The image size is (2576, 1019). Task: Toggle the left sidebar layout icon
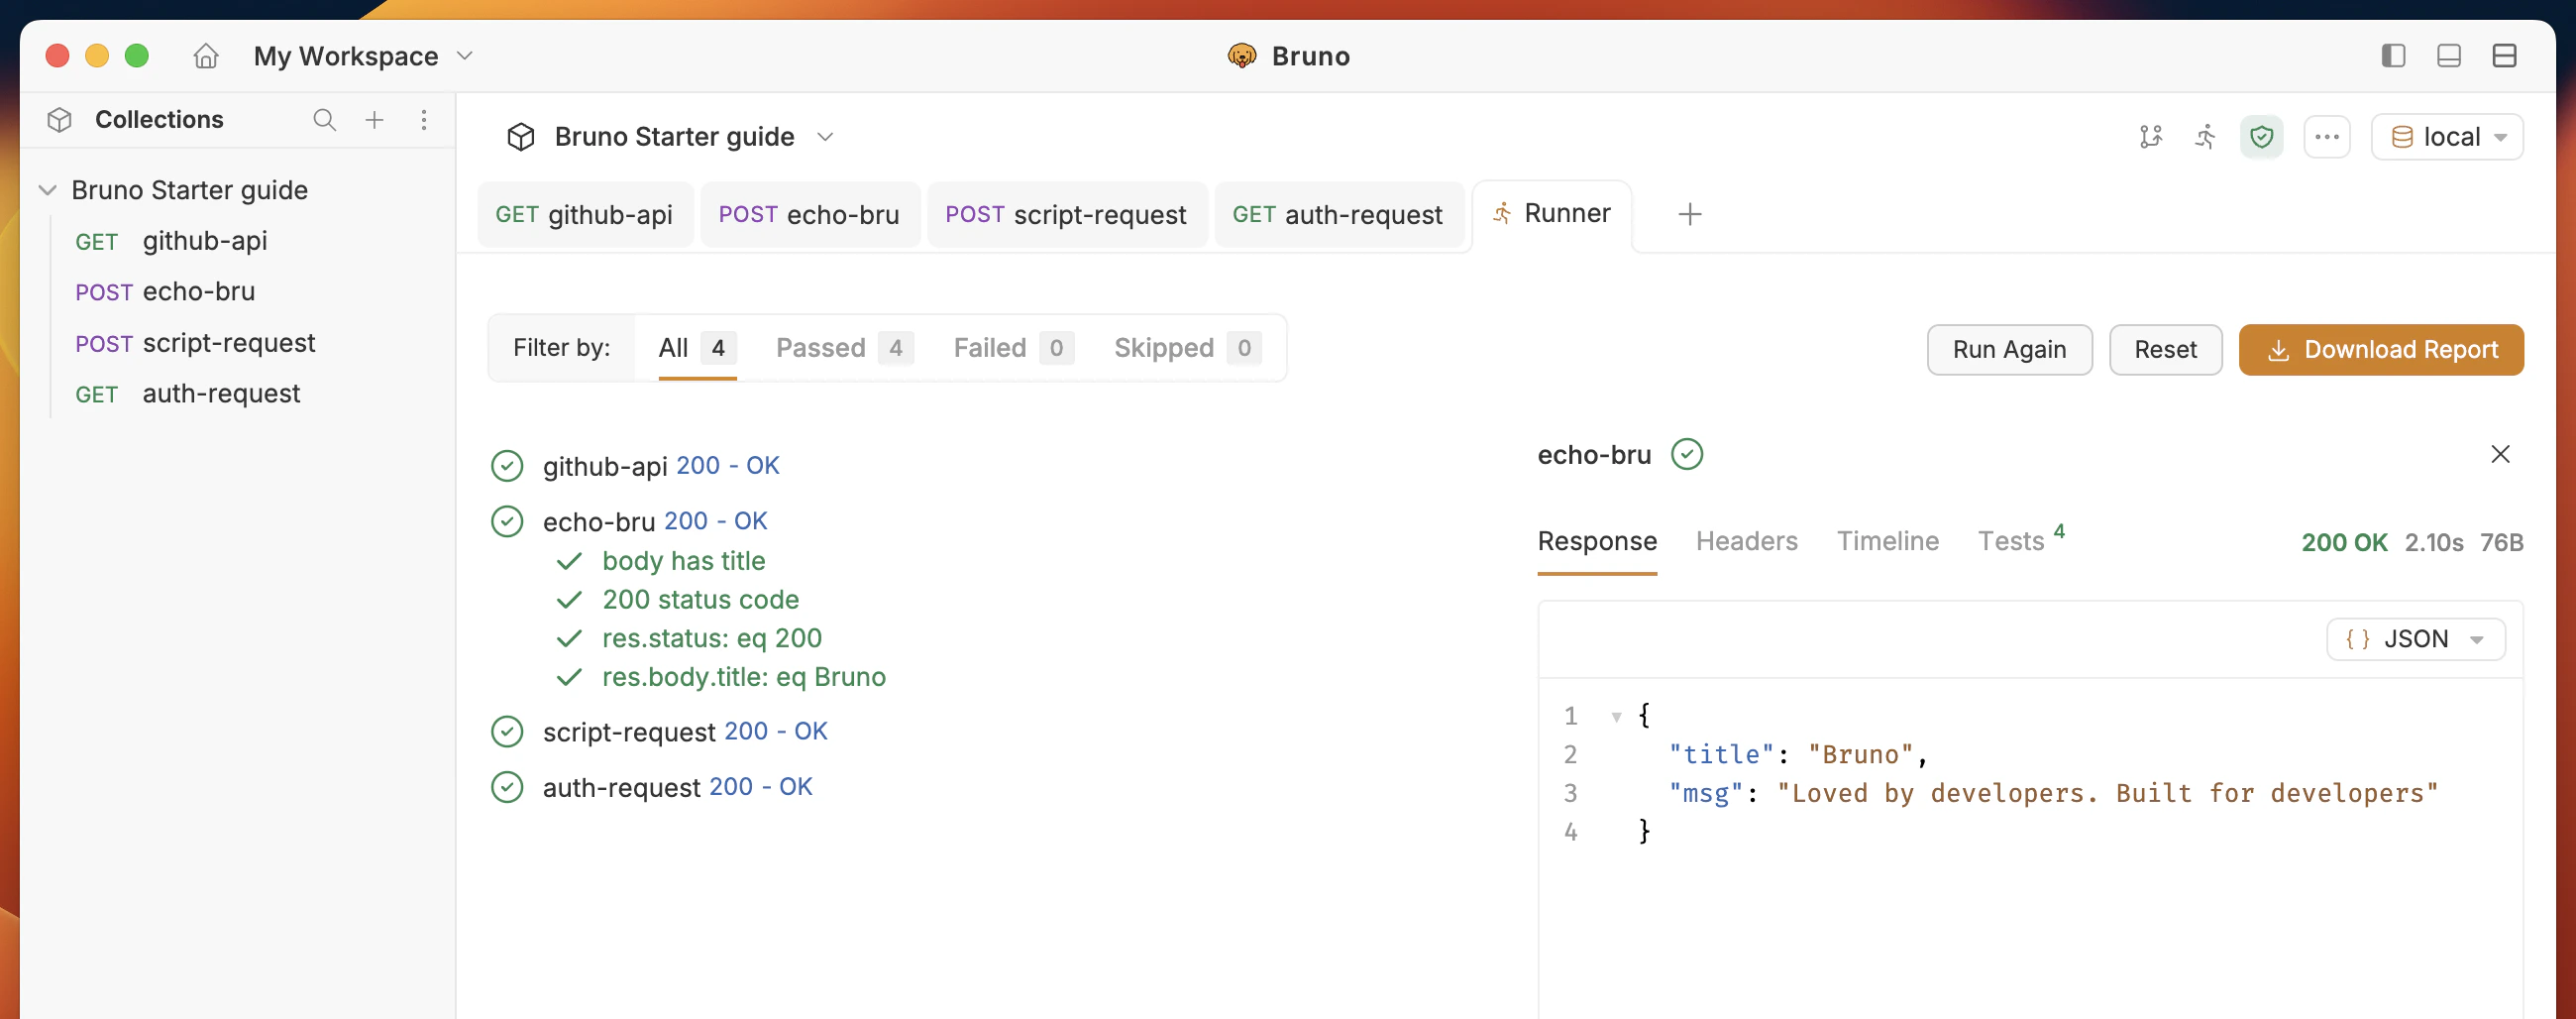click(2393, 56)
